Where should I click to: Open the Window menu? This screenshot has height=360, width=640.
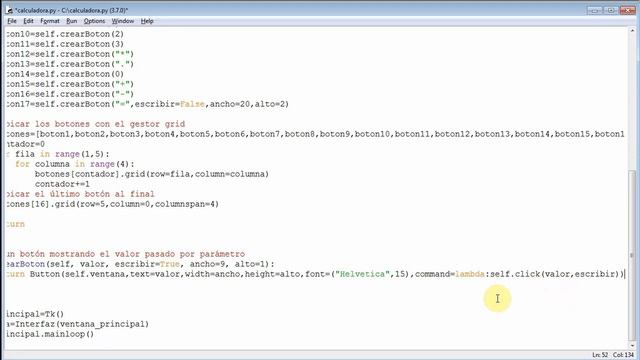(123, 21)
